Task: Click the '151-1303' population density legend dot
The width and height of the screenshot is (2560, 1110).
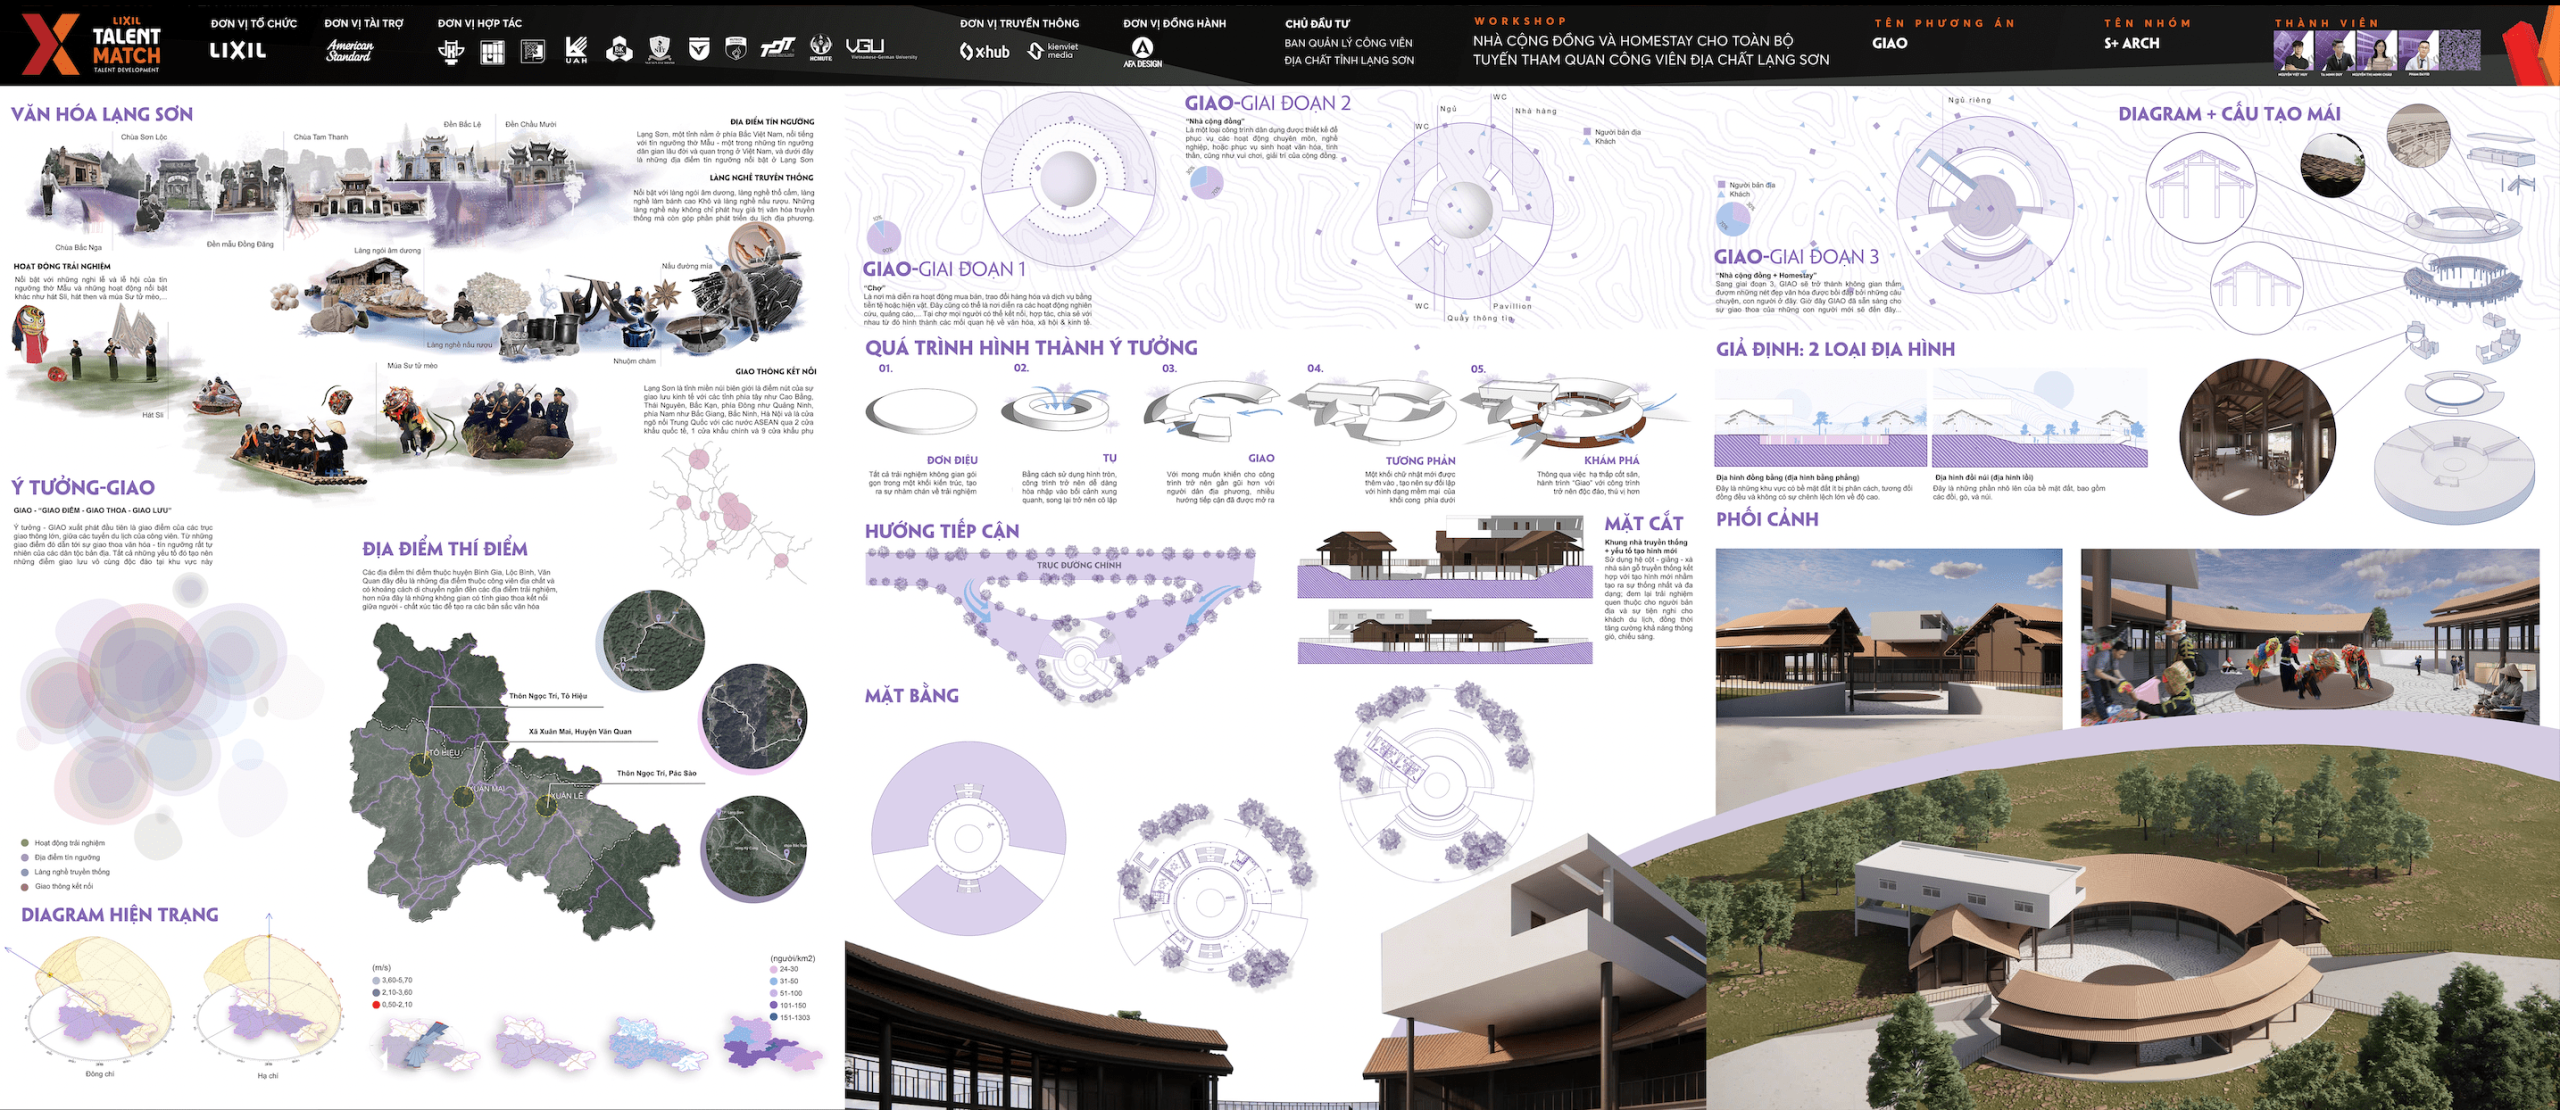Action: pyautogui.click(x=774, y=1018)
